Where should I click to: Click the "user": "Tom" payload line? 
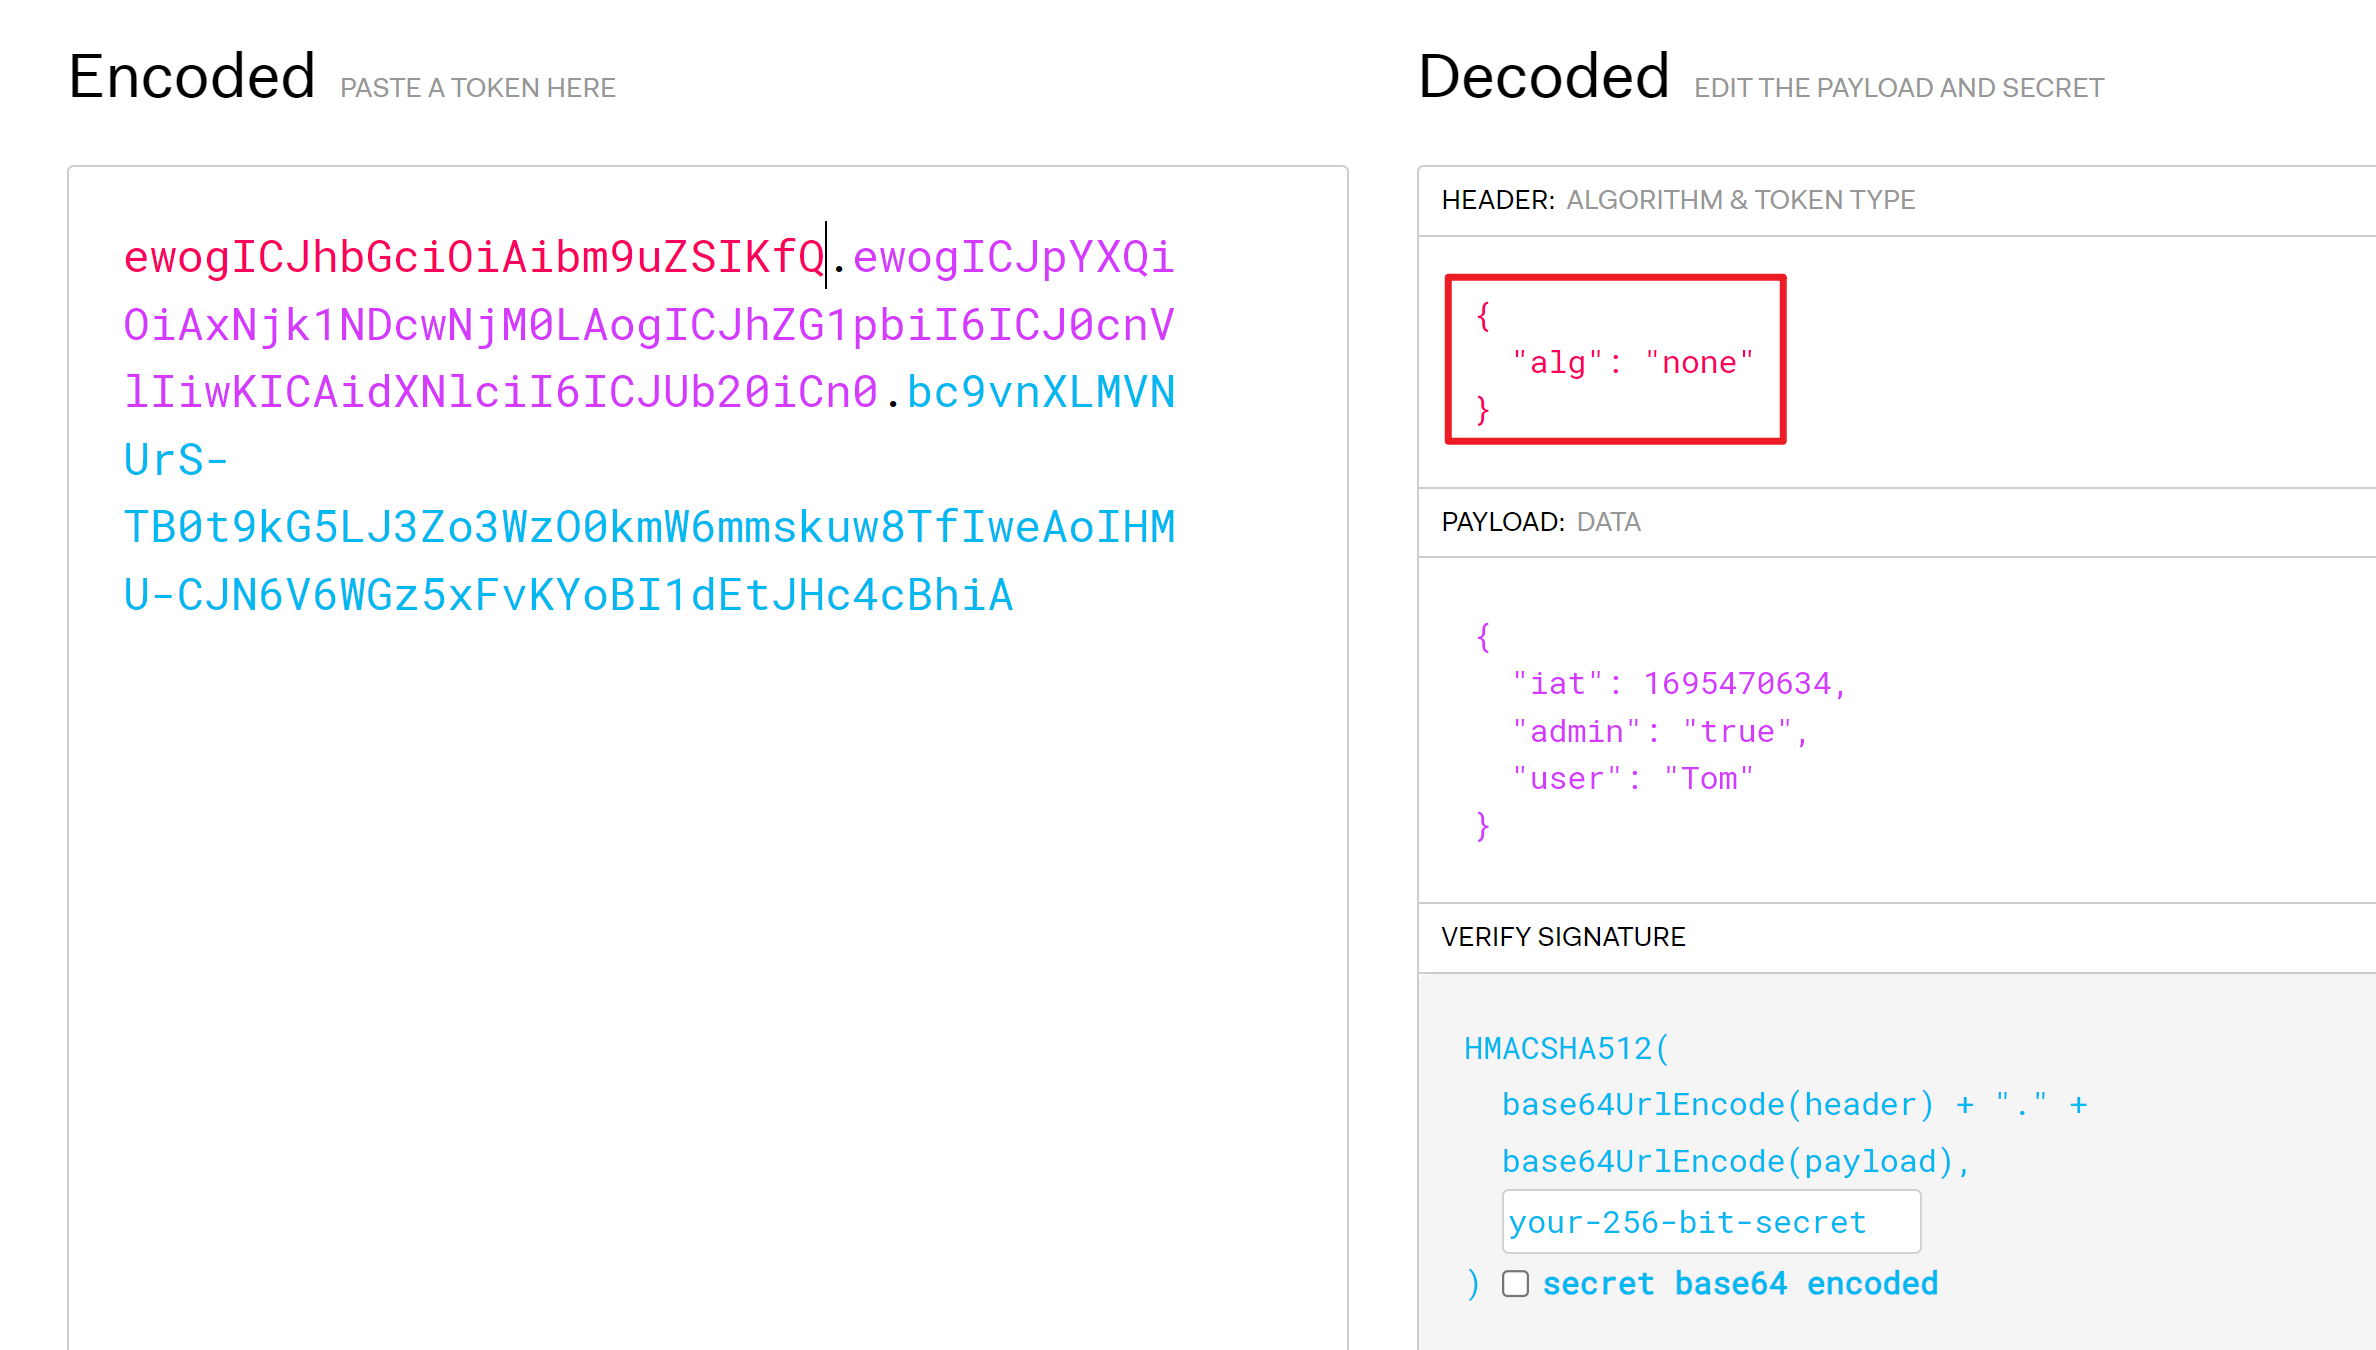[x=1633, y=778]
